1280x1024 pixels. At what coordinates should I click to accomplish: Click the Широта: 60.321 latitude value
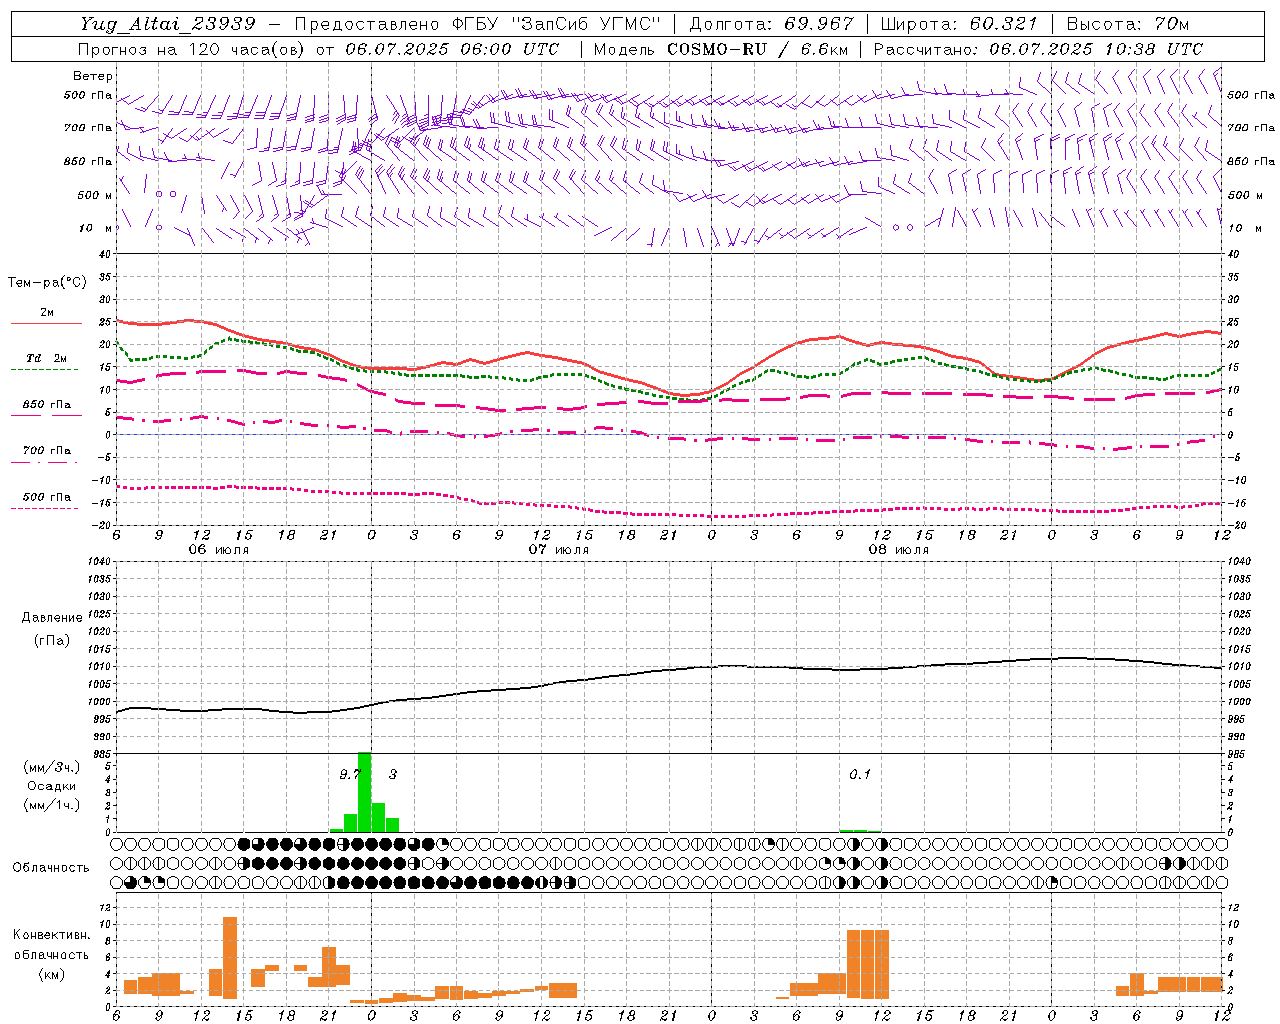pos(958,24)
